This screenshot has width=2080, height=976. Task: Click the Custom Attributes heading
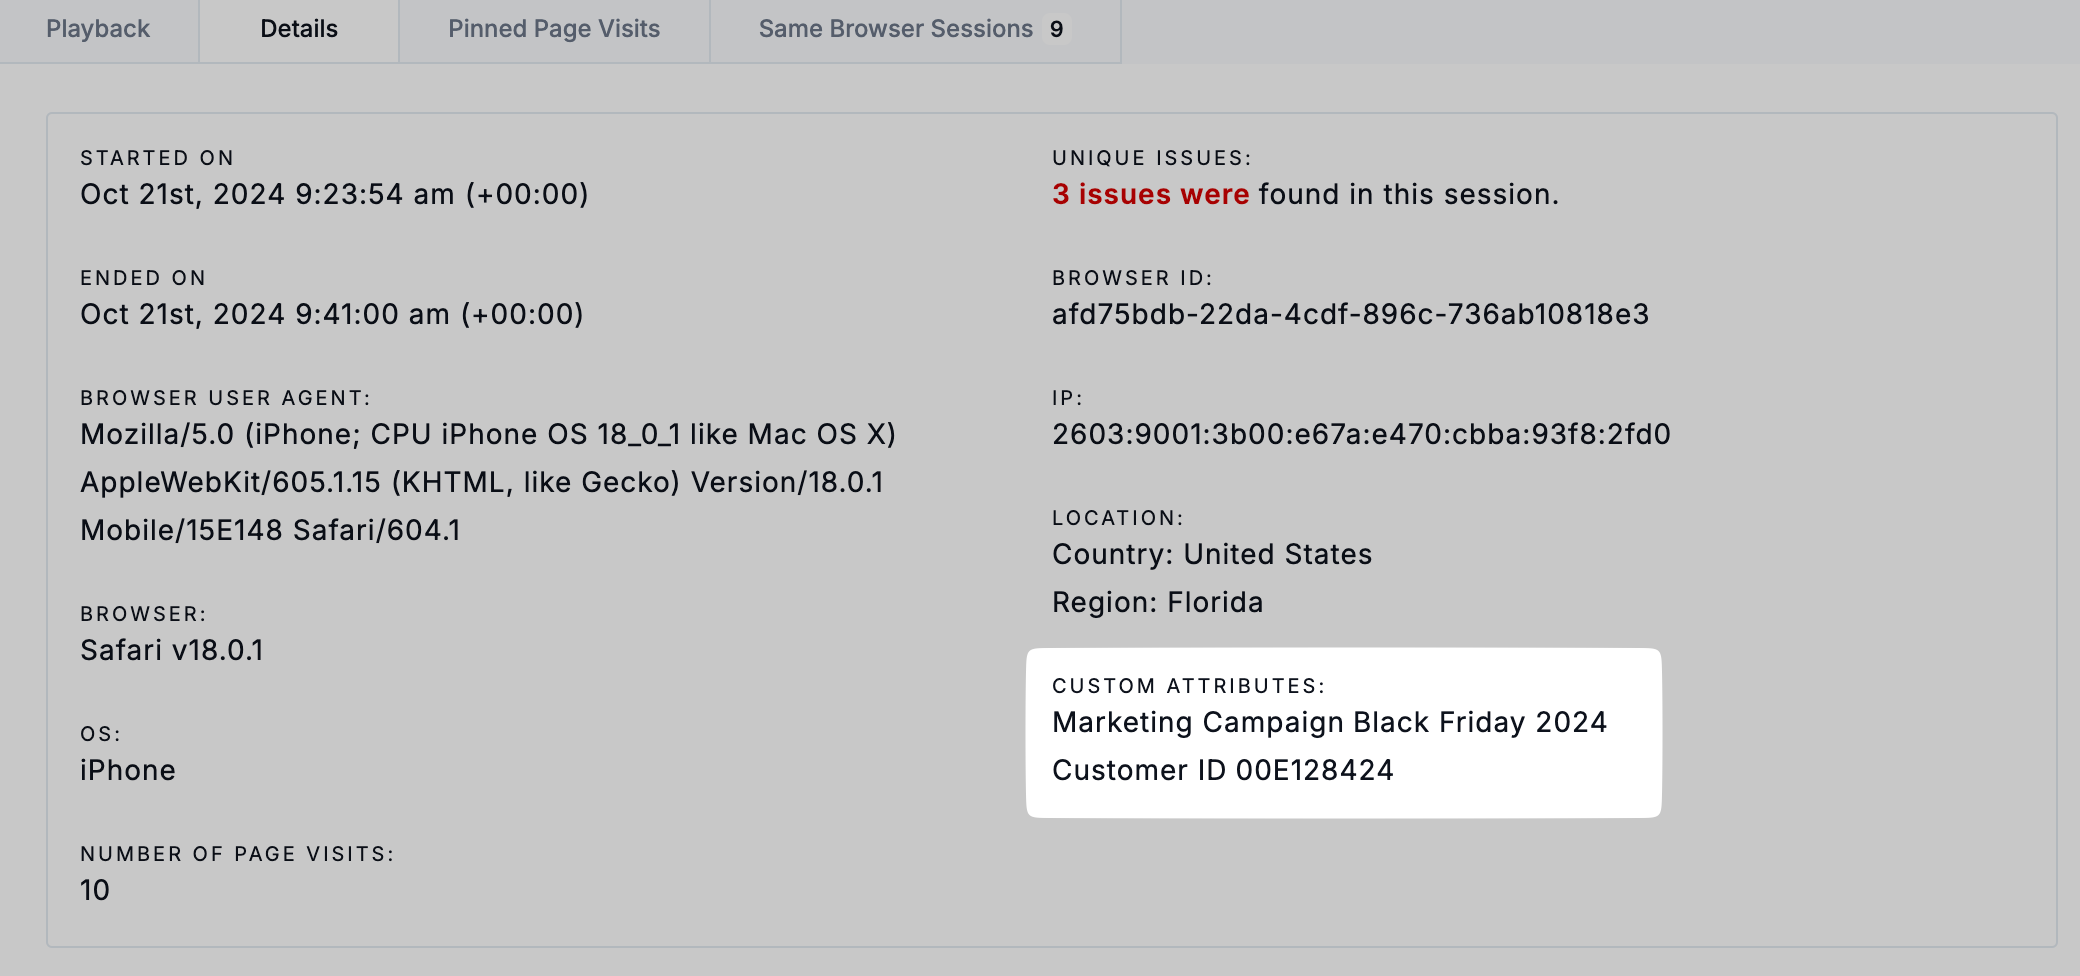pyautogui.click(x=1188, y=686)
